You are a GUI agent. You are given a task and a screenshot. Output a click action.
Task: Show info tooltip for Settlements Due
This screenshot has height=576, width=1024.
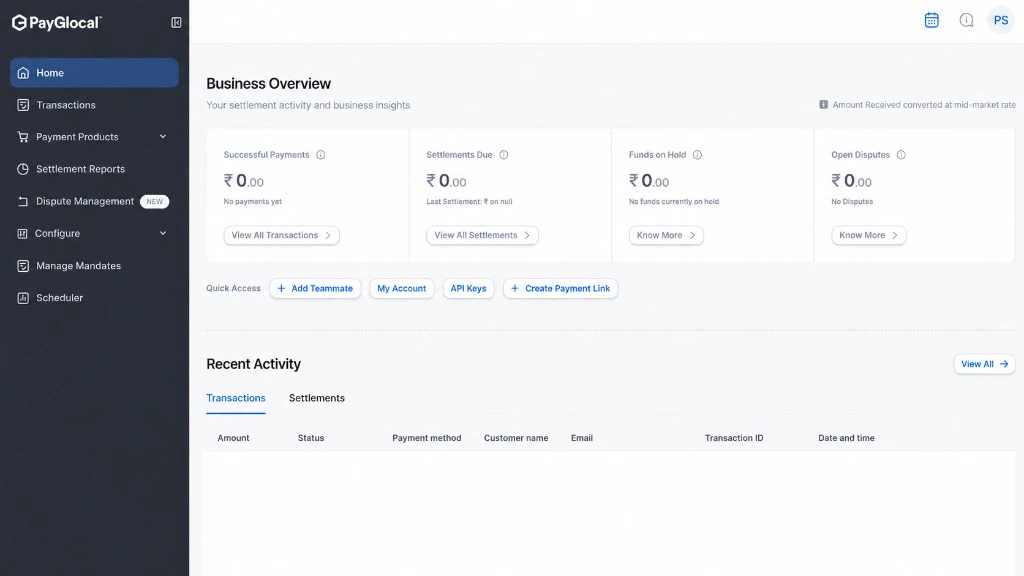click(x=504, y=155)
